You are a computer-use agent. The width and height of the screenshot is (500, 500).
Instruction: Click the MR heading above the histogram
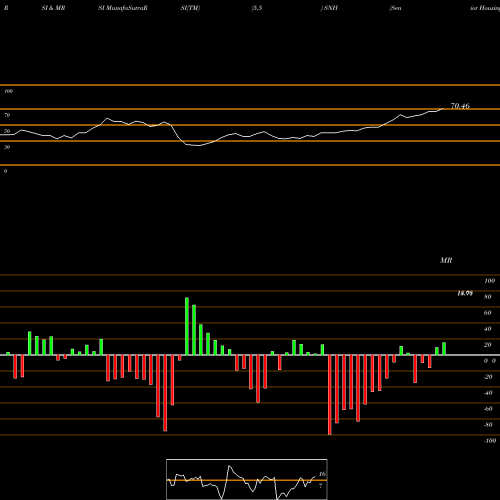pyautogui.click(x=446, y=260)
